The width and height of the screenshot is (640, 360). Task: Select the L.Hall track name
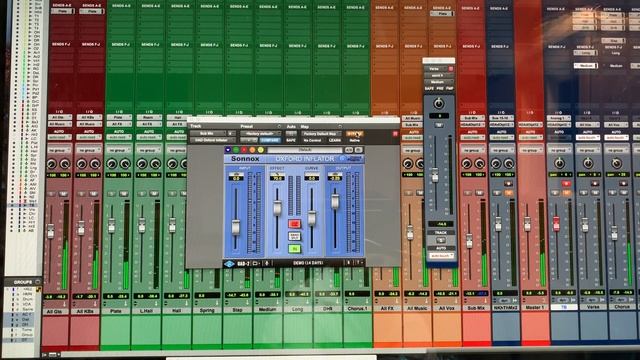pos(146,311)
